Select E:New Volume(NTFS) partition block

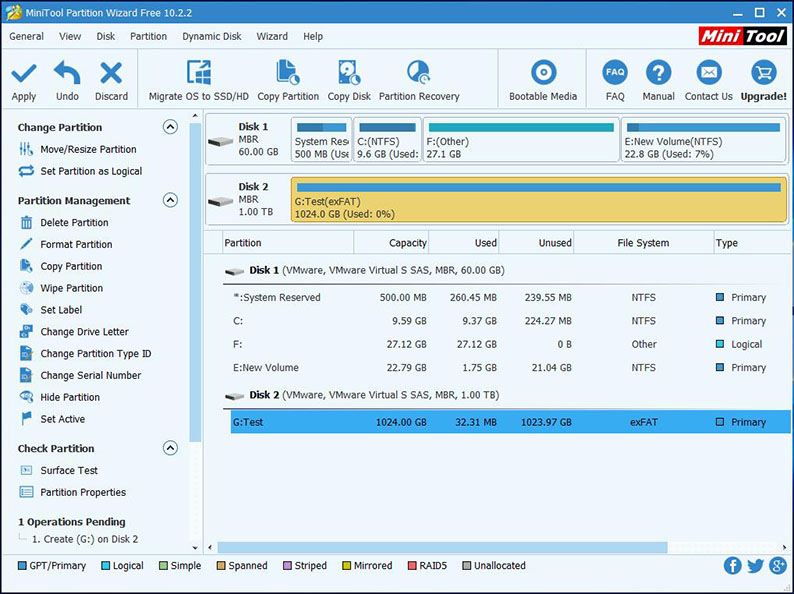703,140
